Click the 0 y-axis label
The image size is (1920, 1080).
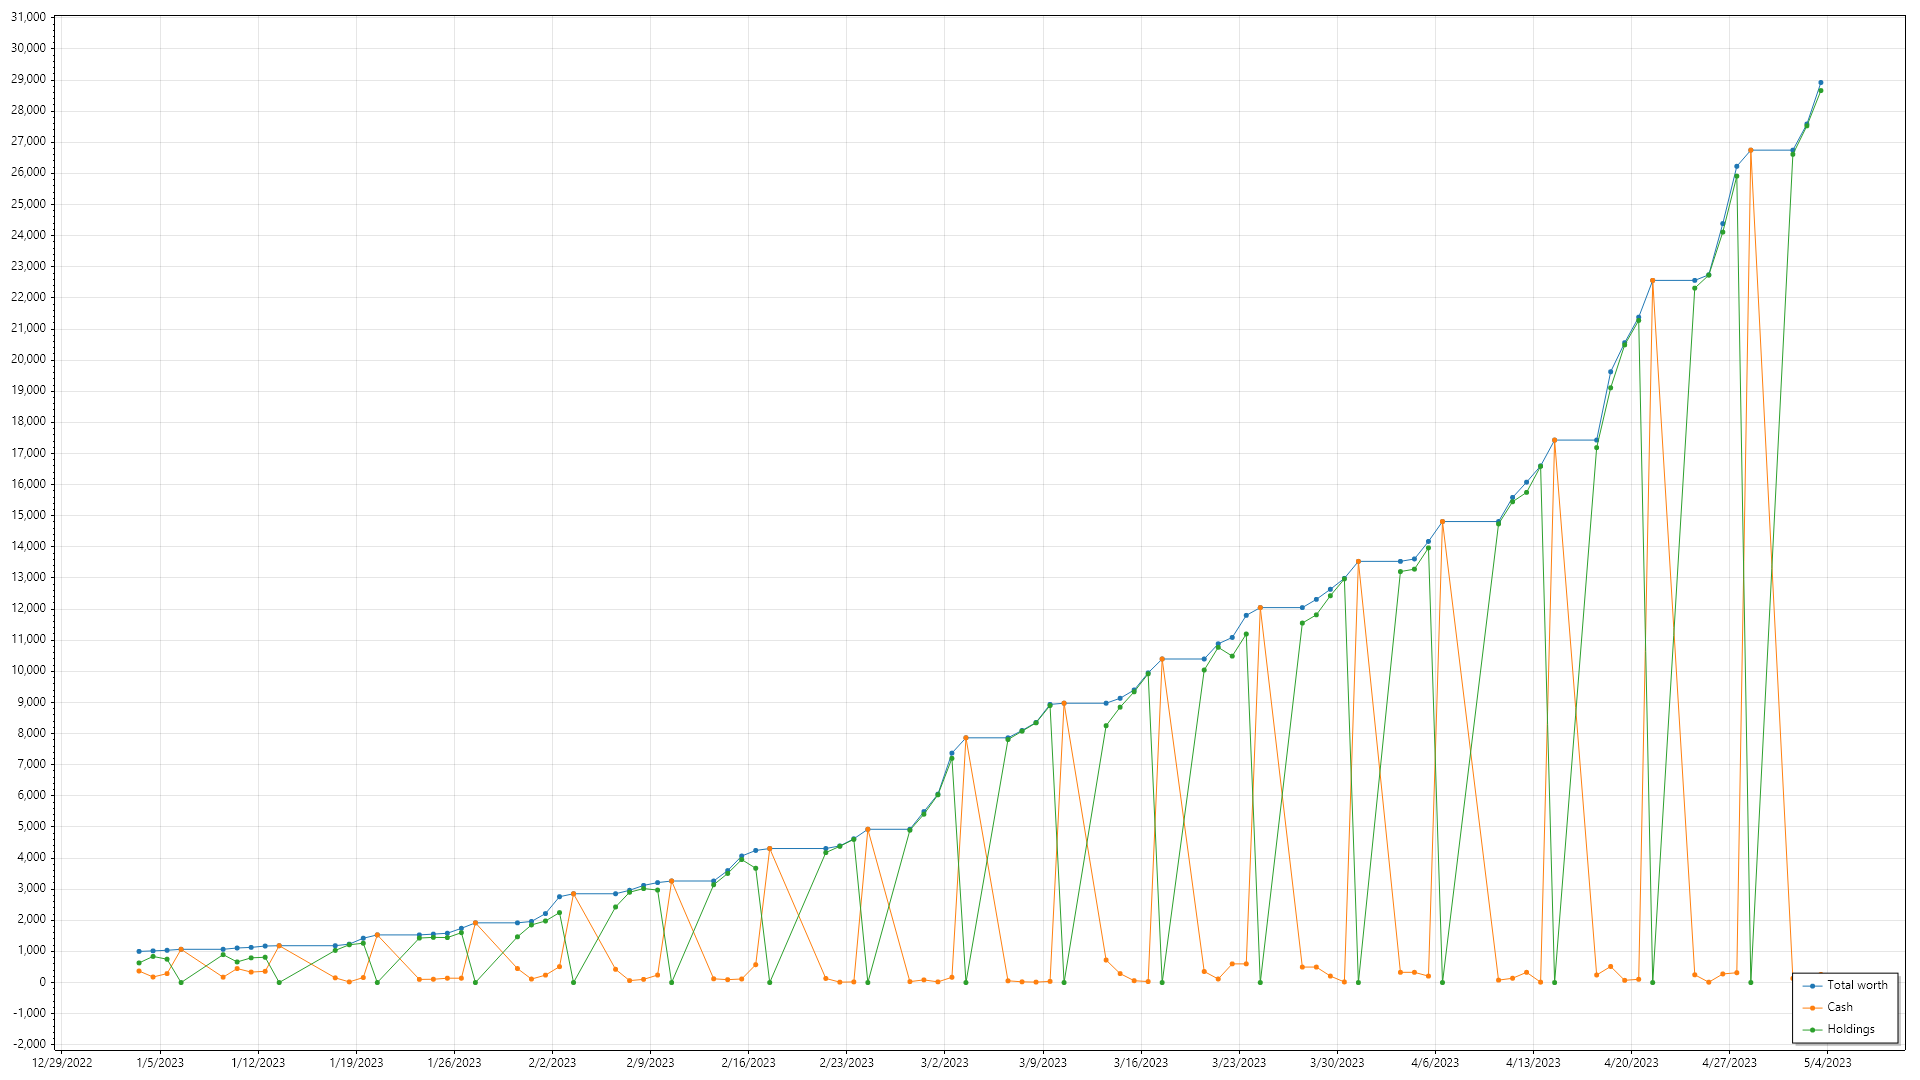point(42,982)
